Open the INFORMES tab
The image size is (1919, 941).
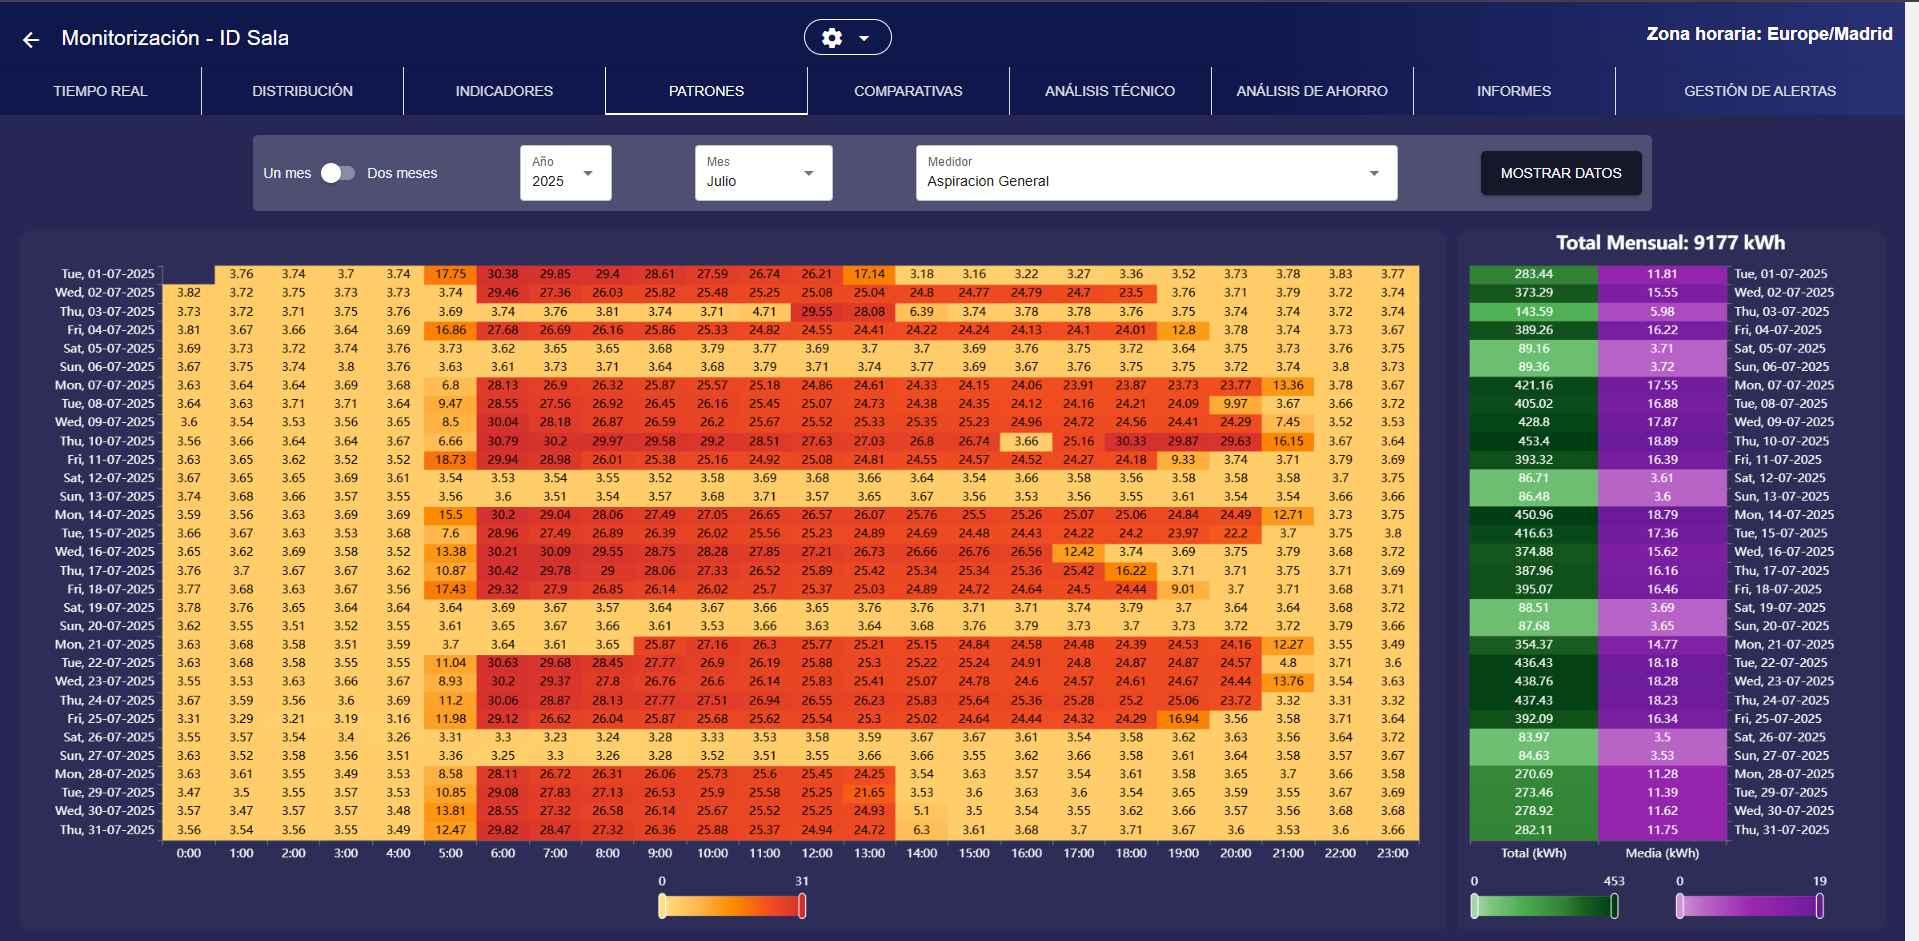coord(1514,91)
